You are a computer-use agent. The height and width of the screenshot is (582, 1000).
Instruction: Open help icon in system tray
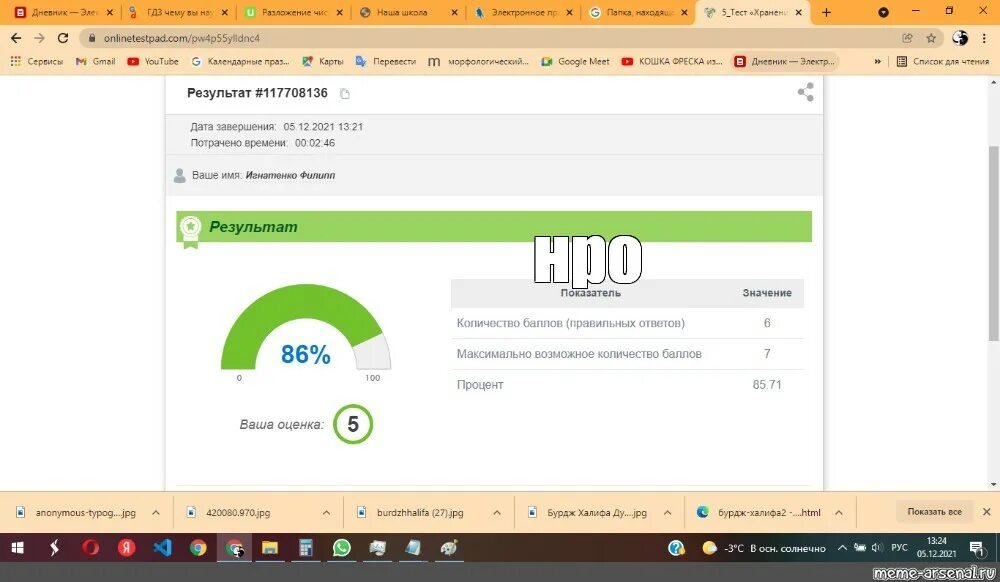point(676,548)
